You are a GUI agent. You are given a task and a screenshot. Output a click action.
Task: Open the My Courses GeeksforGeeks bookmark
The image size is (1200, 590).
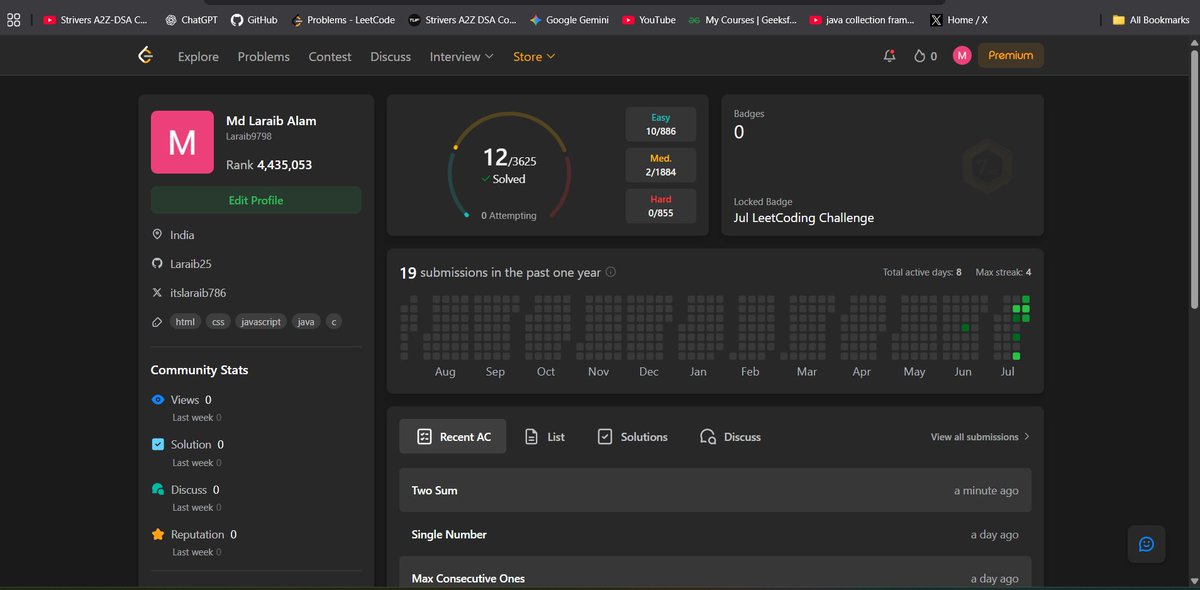pyautogui.click(x=744, y=19)
